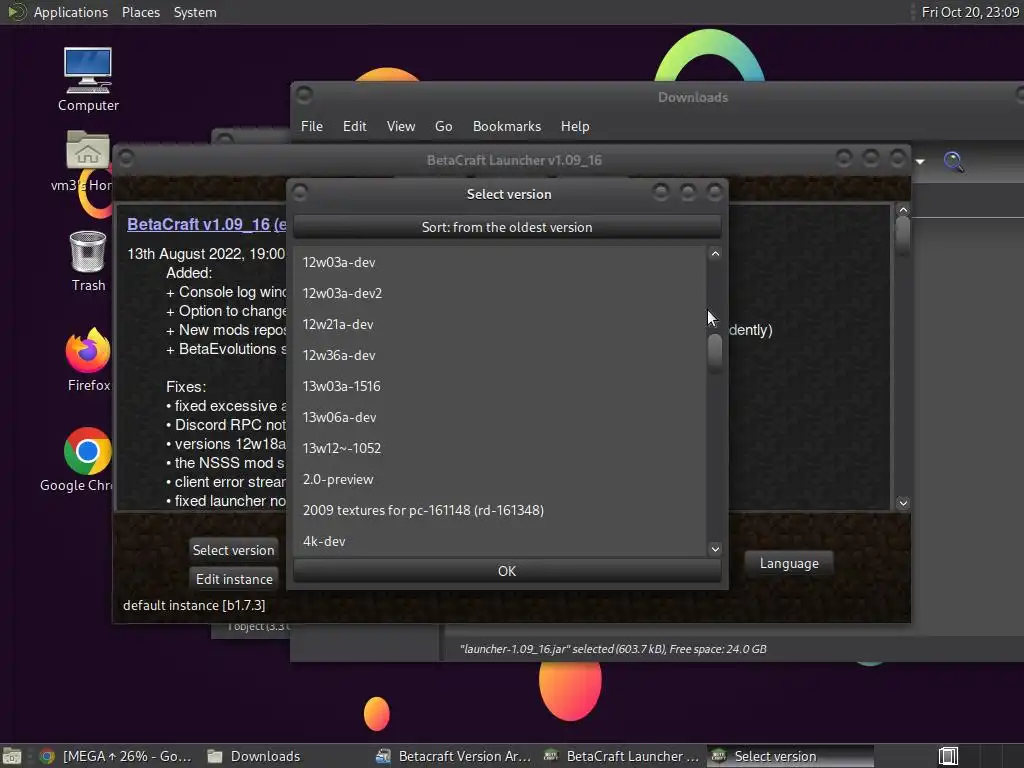This screenshot has width=1024, height=768.
Task: Click the Sort: from the oldest version button
Action: 507,227
